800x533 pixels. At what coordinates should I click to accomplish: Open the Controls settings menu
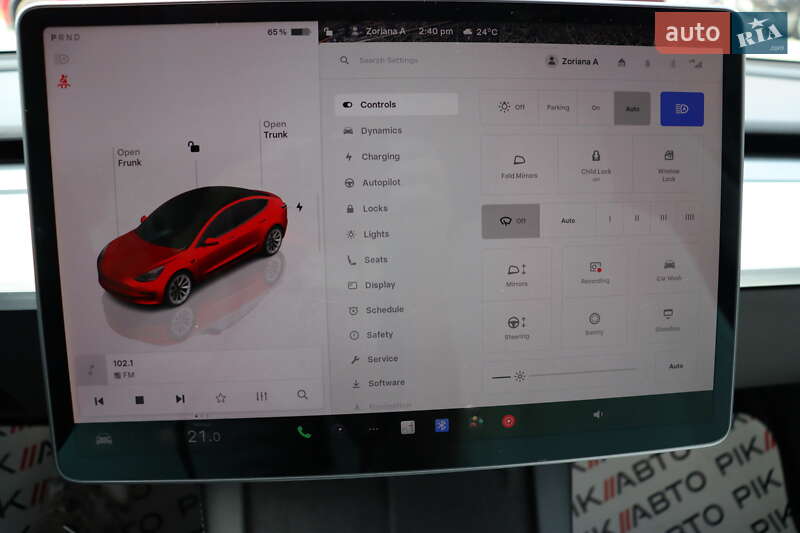coord(396,105)
